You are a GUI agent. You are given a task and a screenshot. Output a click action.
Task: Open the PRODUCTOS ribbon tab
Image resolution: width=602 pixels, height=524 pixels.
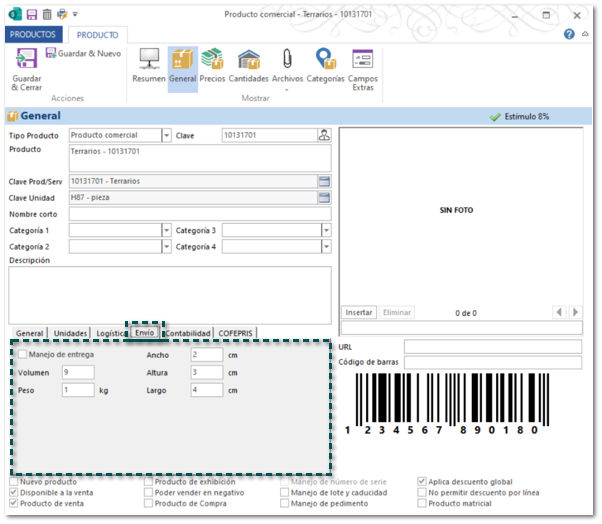(x=33, y=34)
